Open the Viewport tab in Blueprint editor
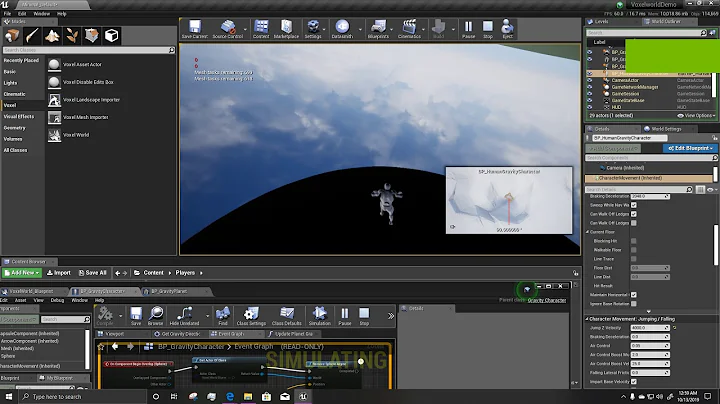The width and height of the screenshot is (720, 404). [115, 334]
